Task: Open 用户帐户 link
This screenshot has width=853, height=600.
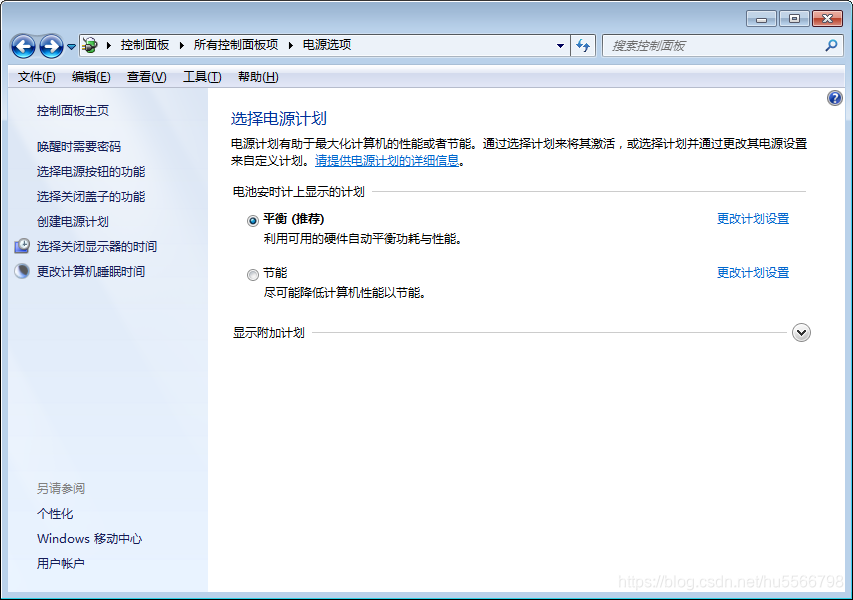Action: 61,564
